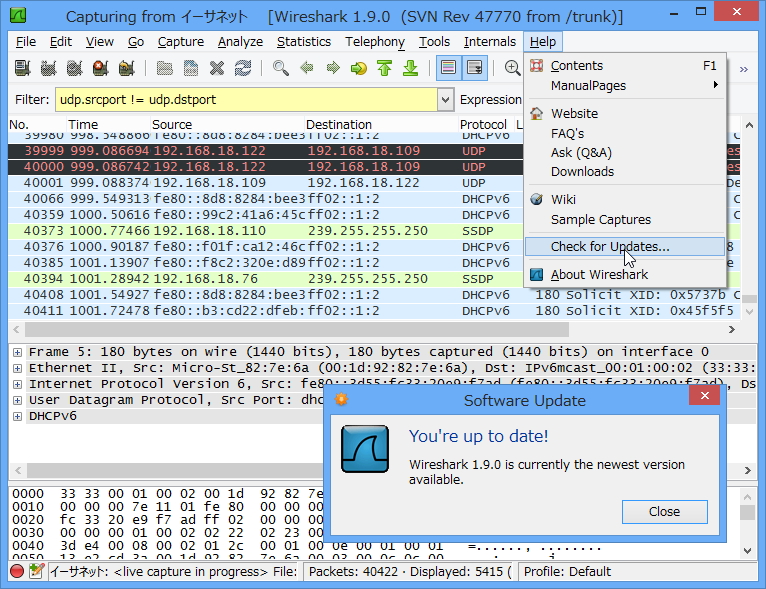Click the Start capture toolbar icon
The width and height of the screenshot is (766, 589).
pos(74,68)
